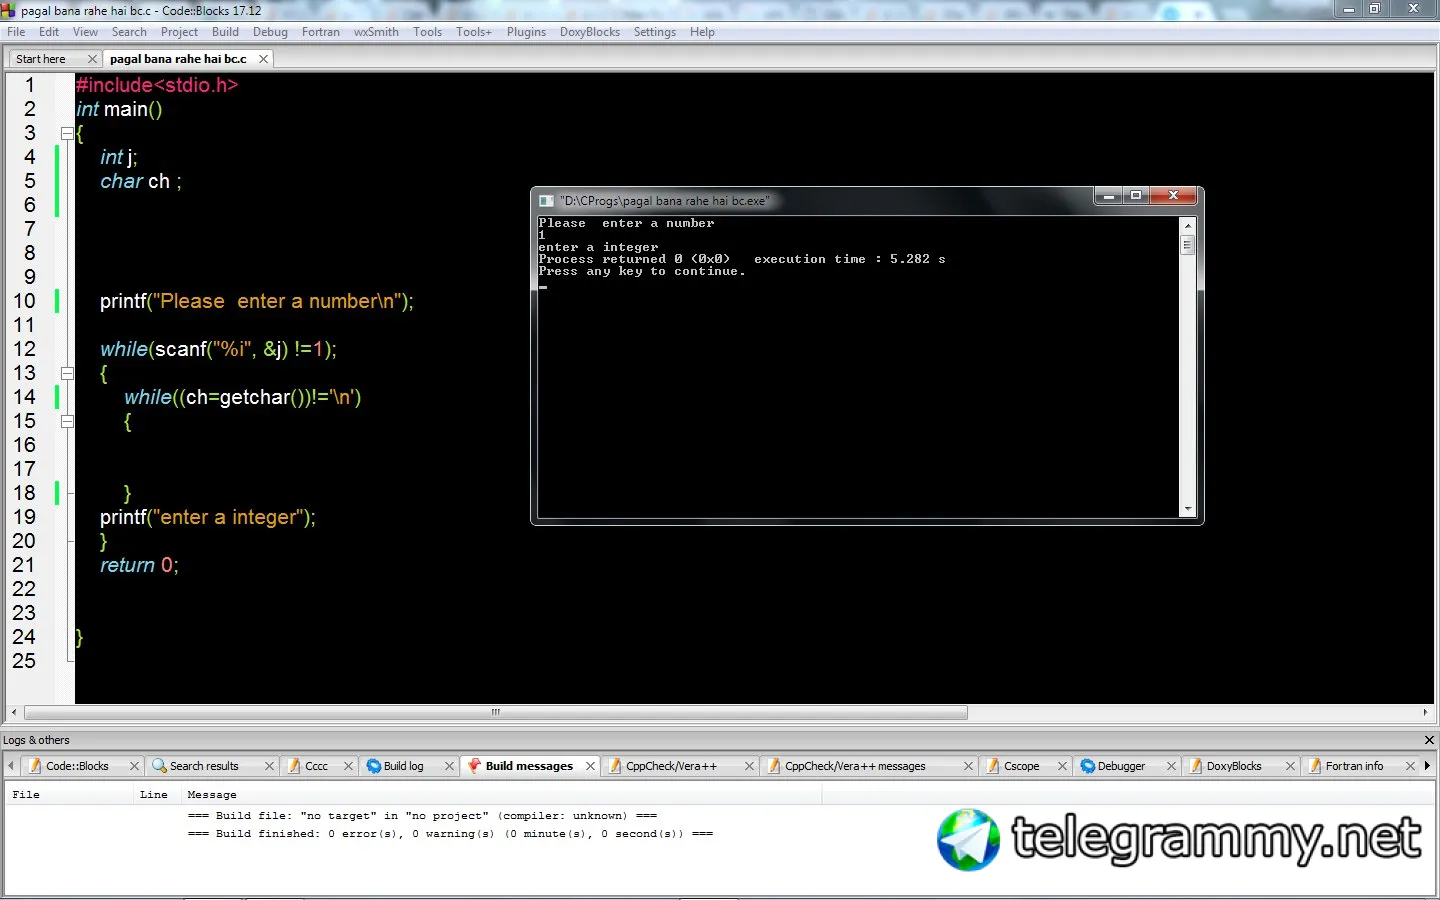This screenshot has width=1440, height=900.
Task: Click the editor horizontal scrollbar left arrow
Action: point(13,713)
